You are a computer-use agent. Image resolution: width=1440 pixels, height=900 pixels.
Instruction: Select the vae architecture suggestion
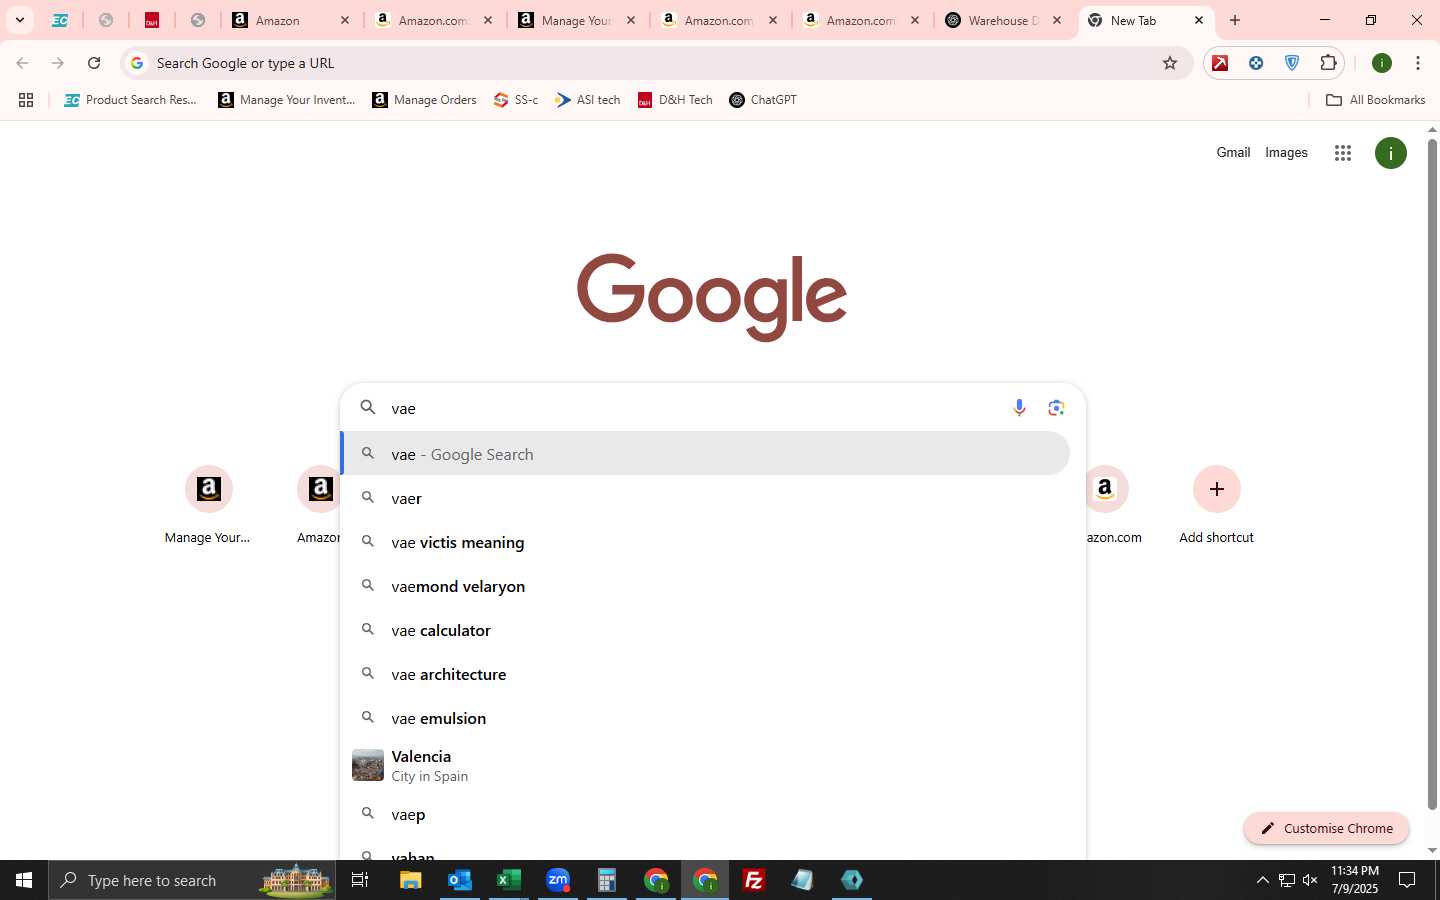tap(705, 674)
